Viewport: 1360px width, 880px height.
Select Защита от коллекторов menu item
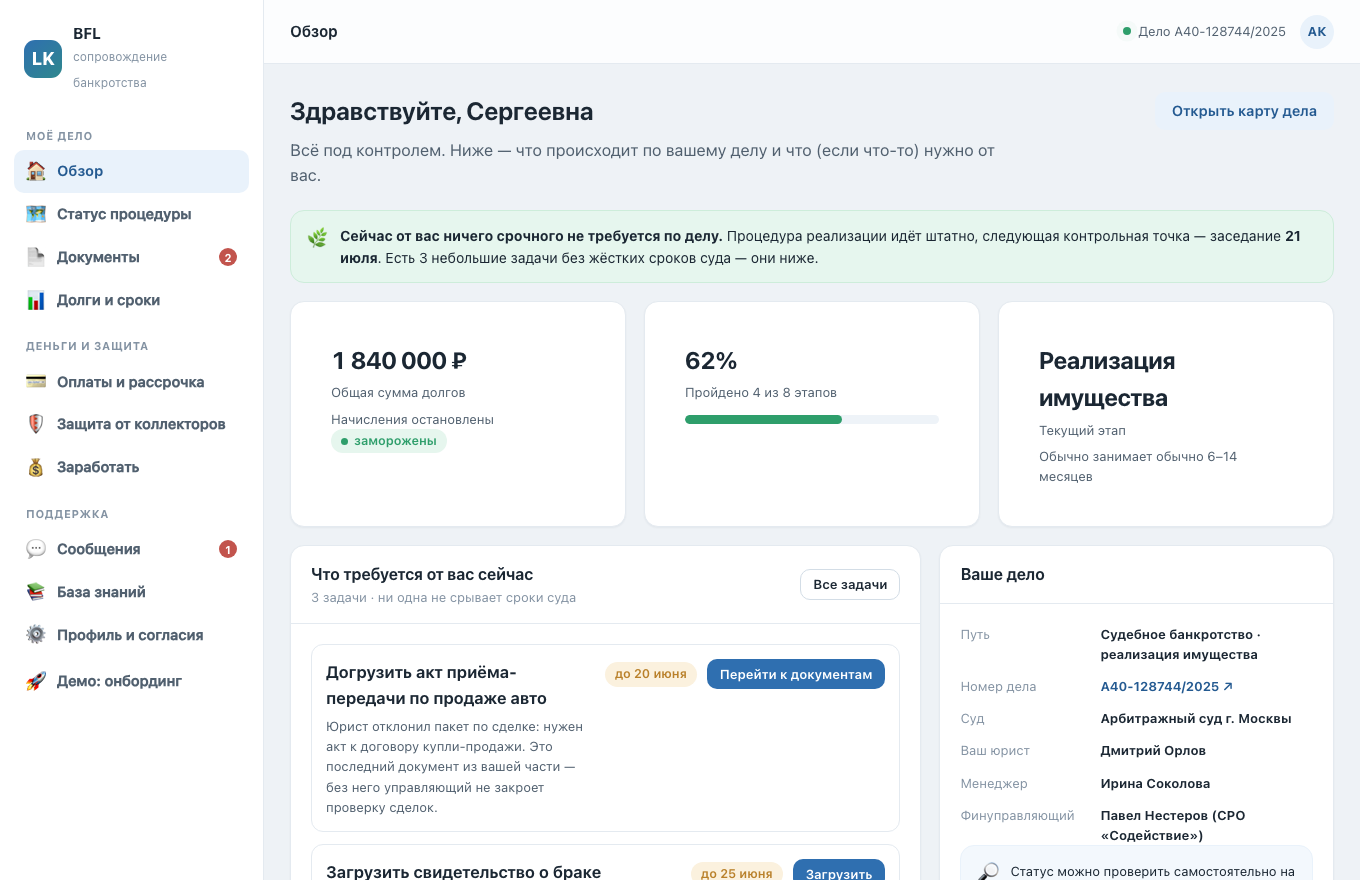[x=131, y=424]
